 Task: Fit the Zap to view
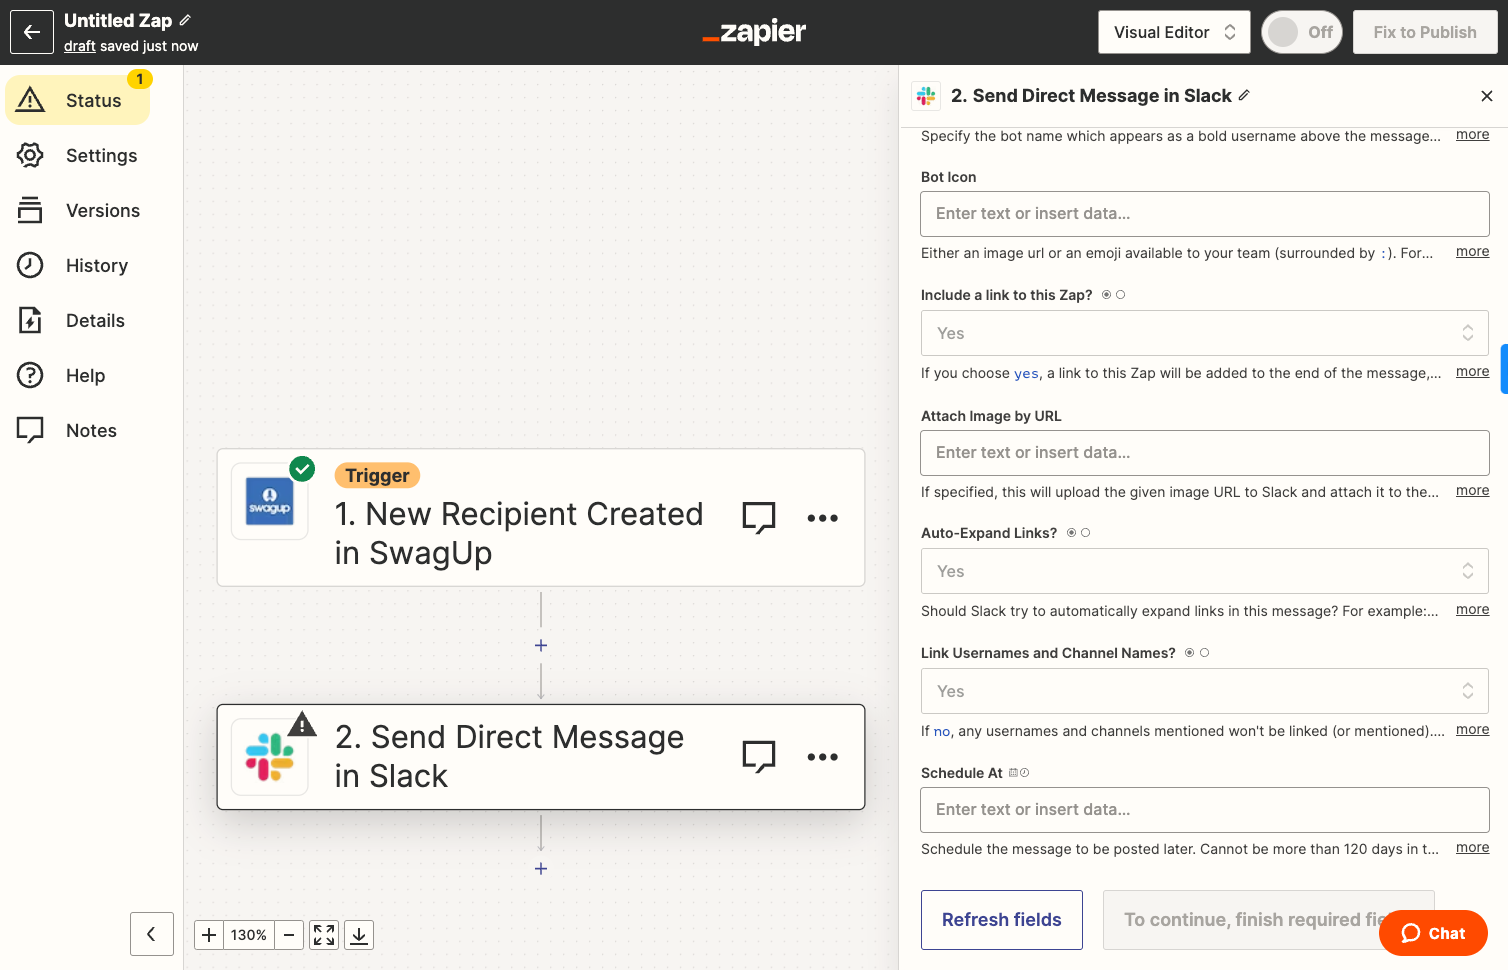coord(324,935)
